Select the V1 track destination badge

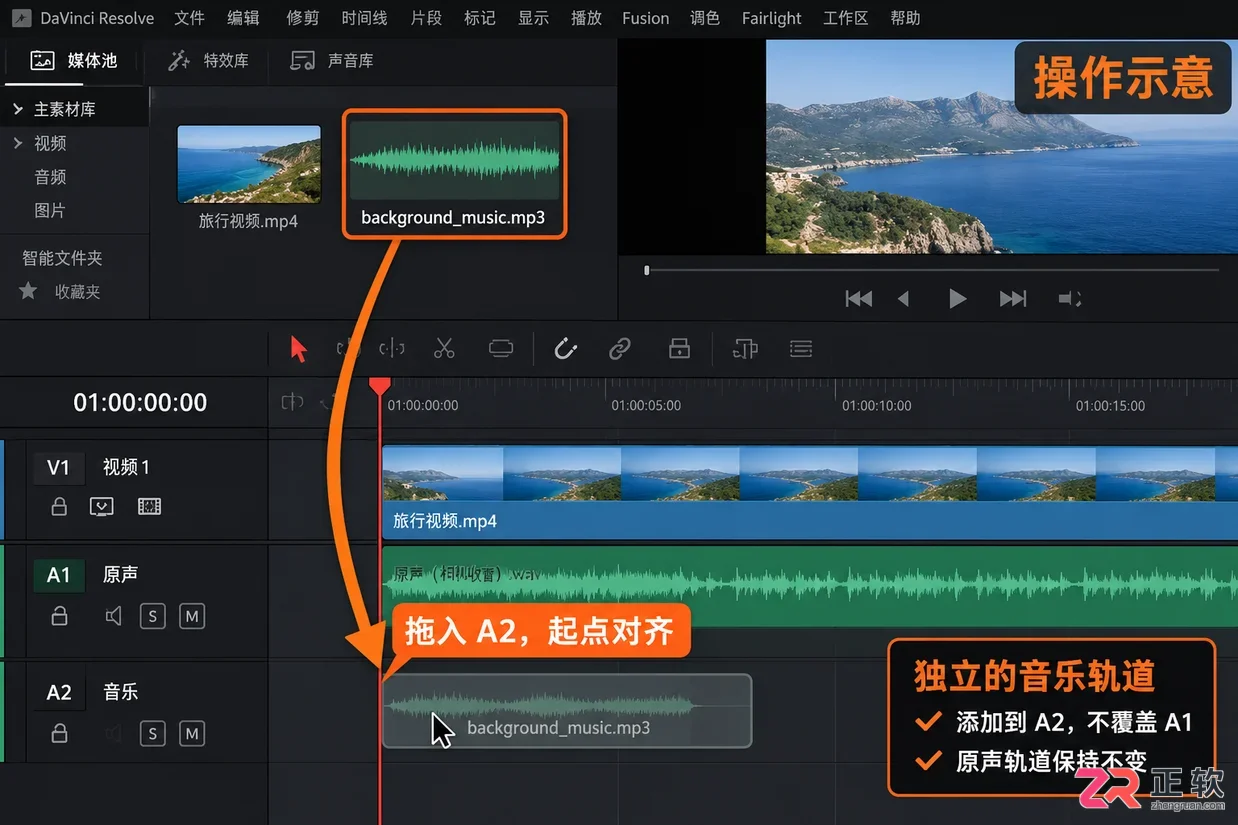pyautogui.click(x=58, y=467)
